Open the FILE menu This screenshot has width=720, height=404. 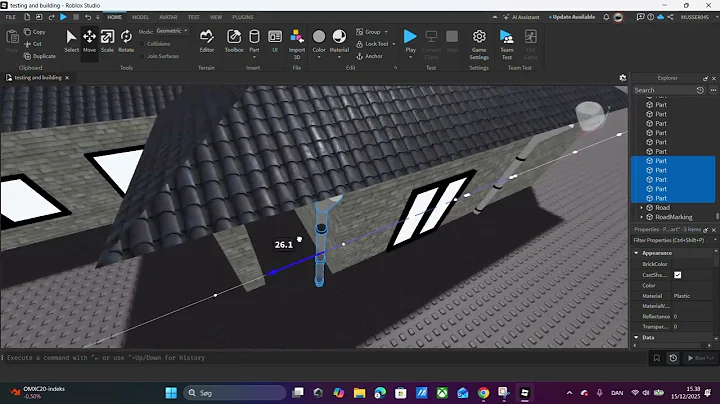coord(11,17)
